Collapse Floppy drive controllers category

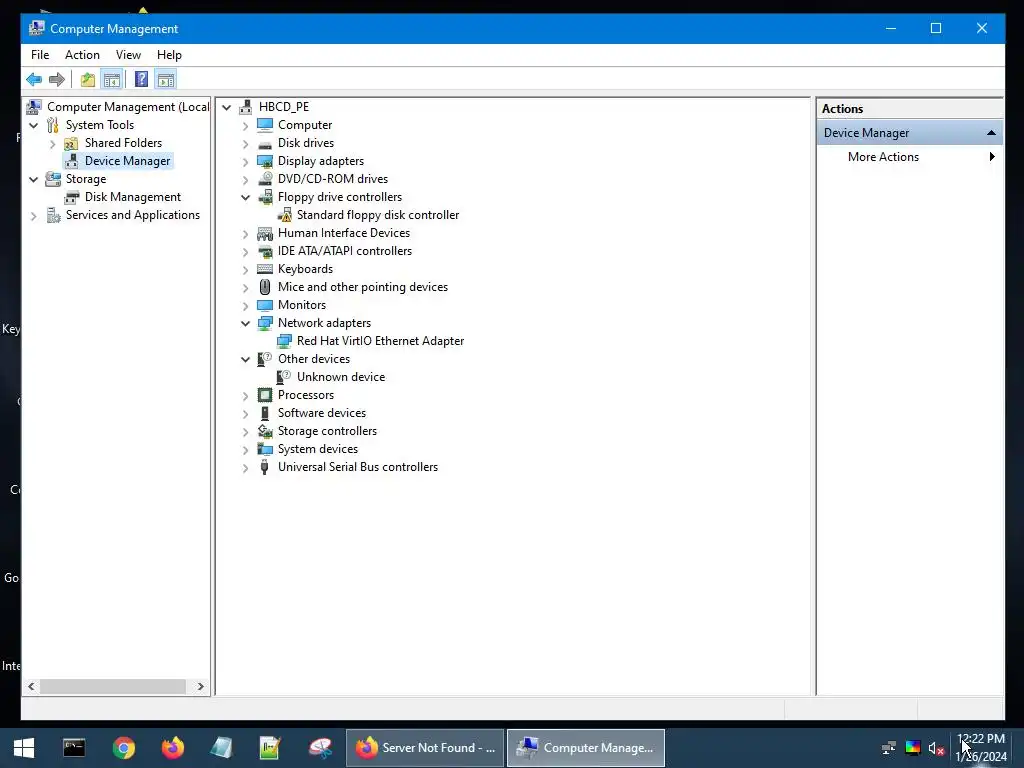pyautogui.click(x=246, y=197)
